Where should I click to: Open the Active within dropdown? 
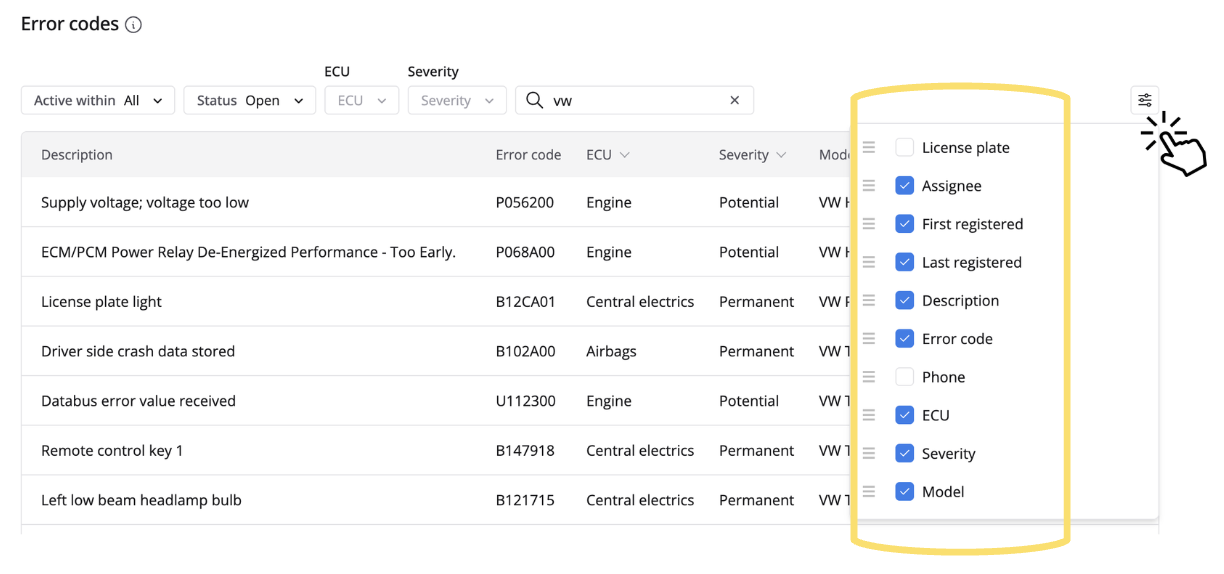(98, 100)
